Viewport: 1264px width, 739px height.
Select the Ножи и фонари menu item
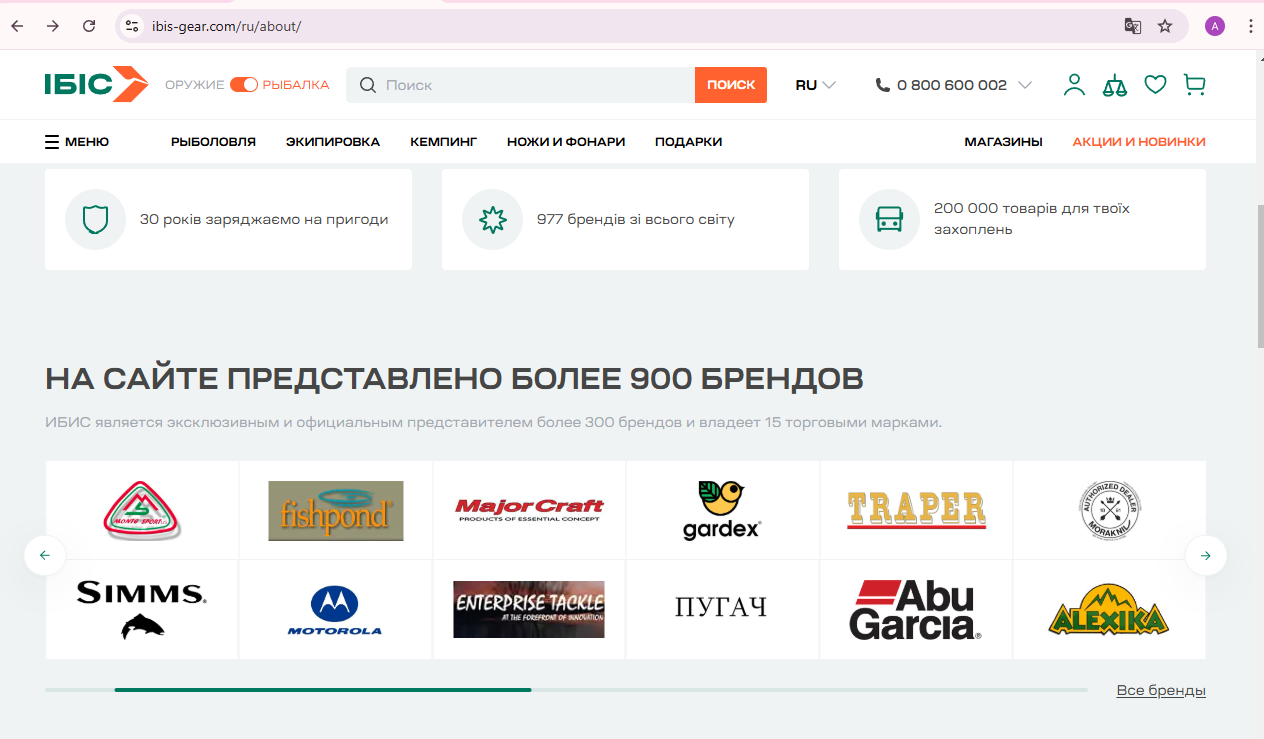click(x=565, y=142)
